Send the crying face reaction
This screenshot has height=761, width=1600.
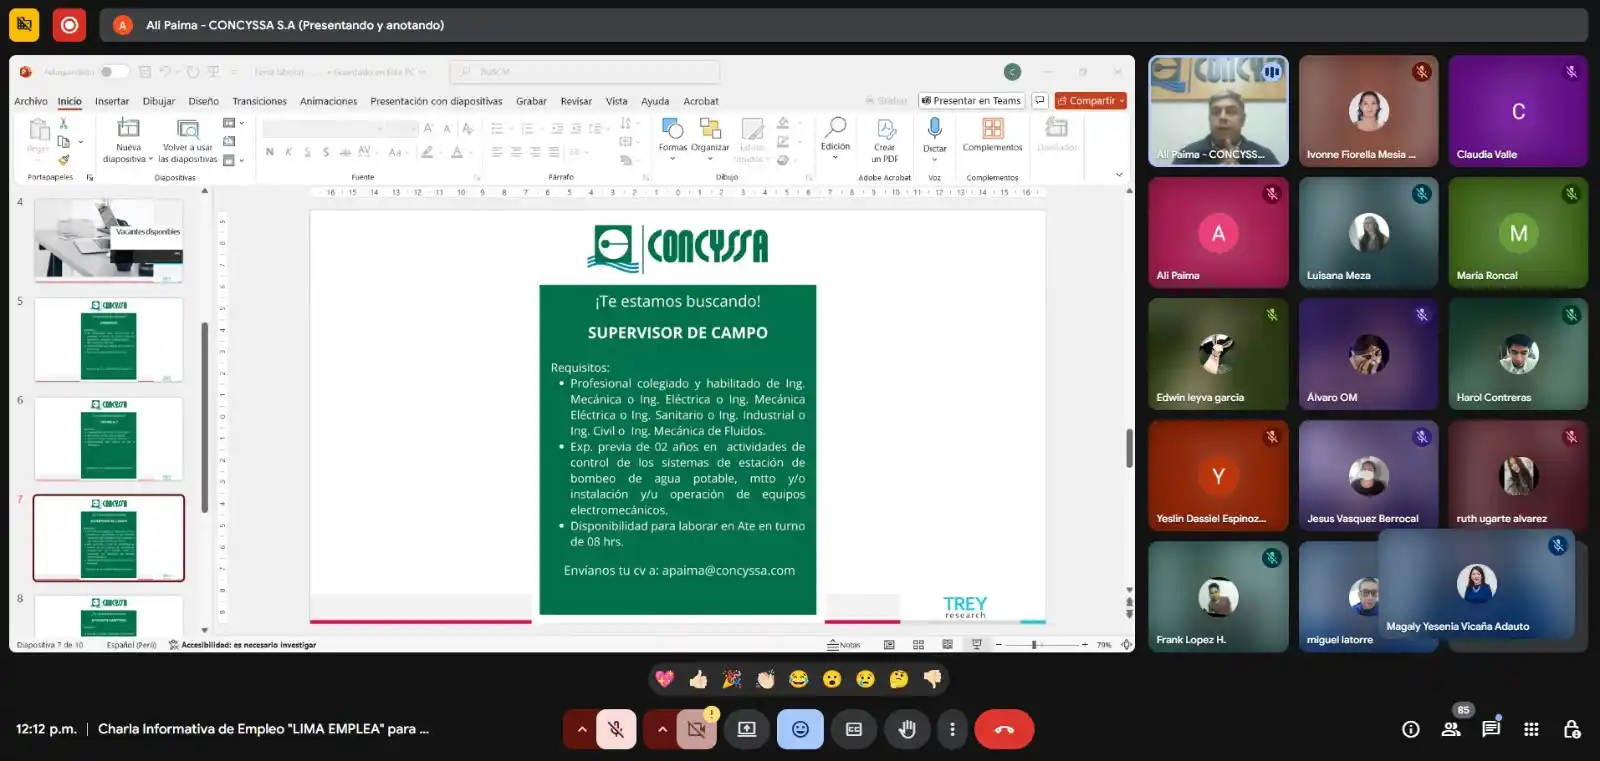pos(865,679)
